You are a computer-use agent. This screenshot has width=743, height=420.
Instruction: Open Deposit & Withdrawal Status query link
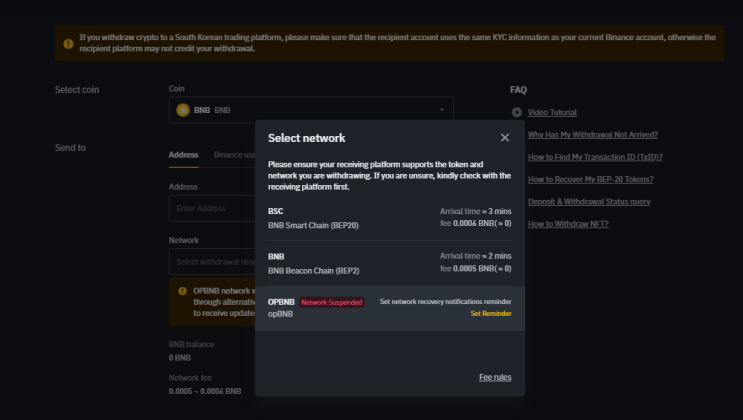[589, 201]
